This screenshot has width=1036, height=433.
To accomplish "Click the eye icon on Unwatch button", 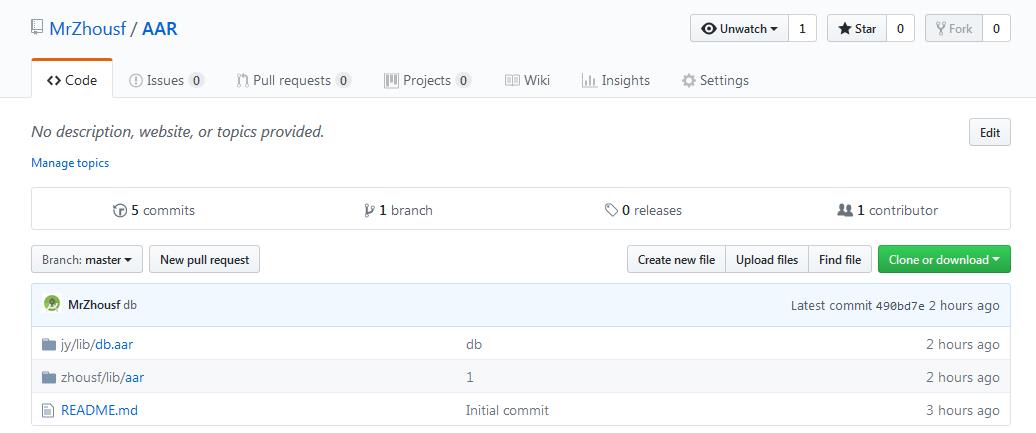I will (x=709, y=28).
